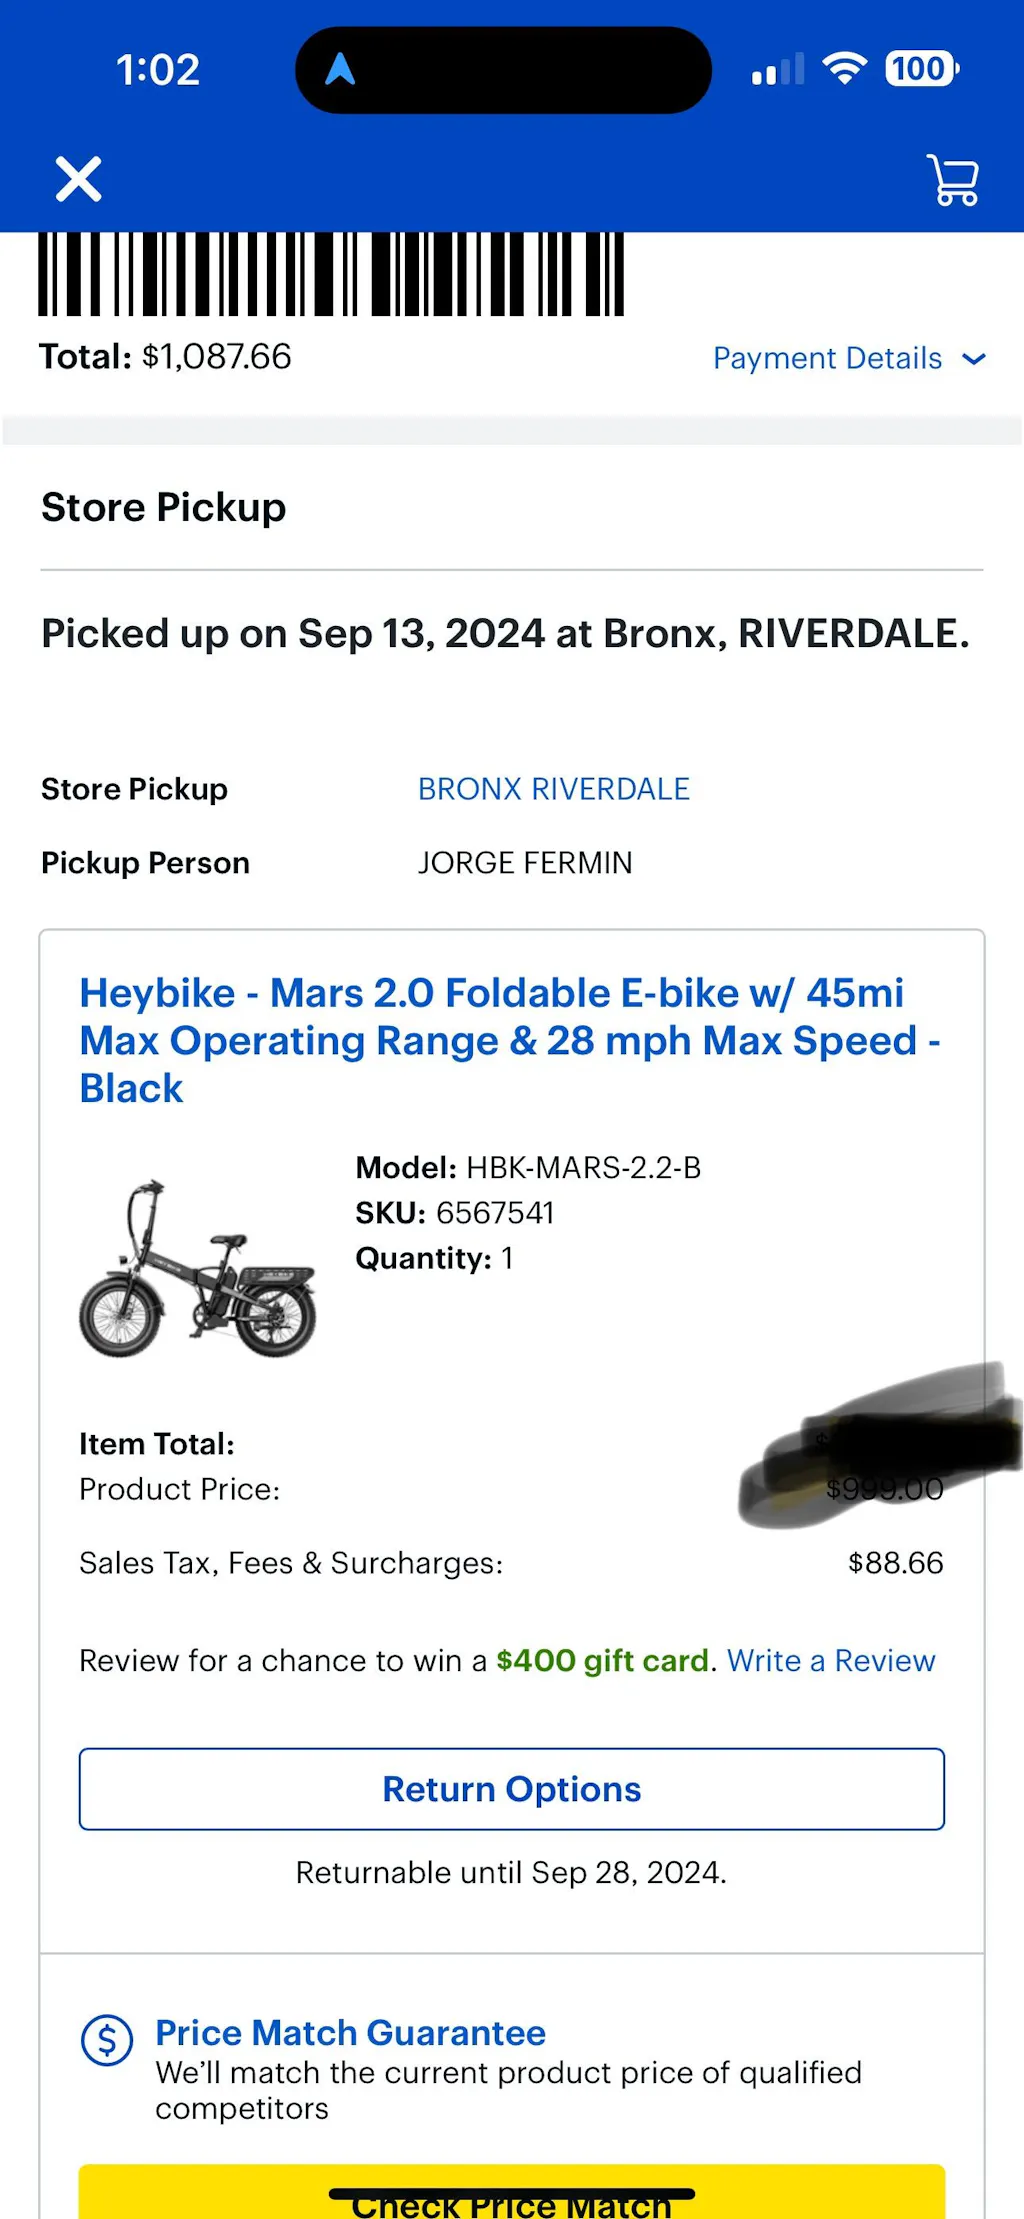Tap the Price Match Guarantee heading
The image size is (1024, 2219).
[350, 2033]
